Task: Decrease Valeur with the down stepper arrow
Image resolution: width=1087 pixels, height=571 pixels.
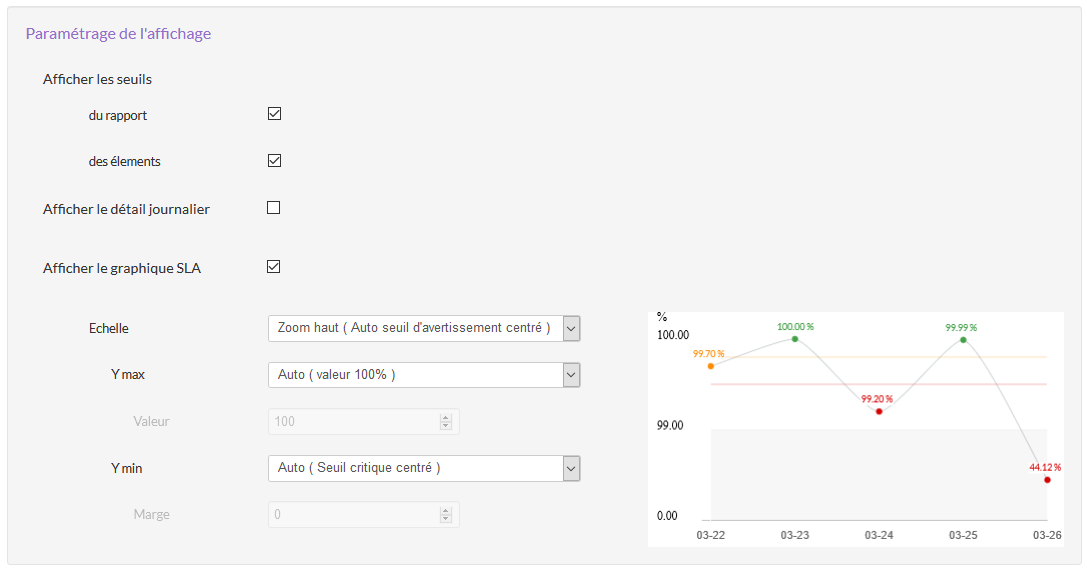Action: click(x=446, y=427)
